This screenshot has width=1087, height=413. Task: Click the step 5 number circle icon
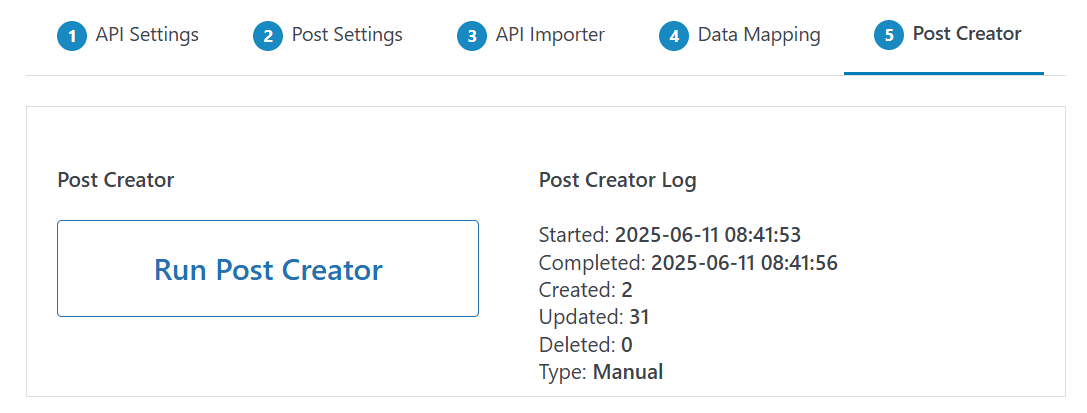tap(889, 36)
